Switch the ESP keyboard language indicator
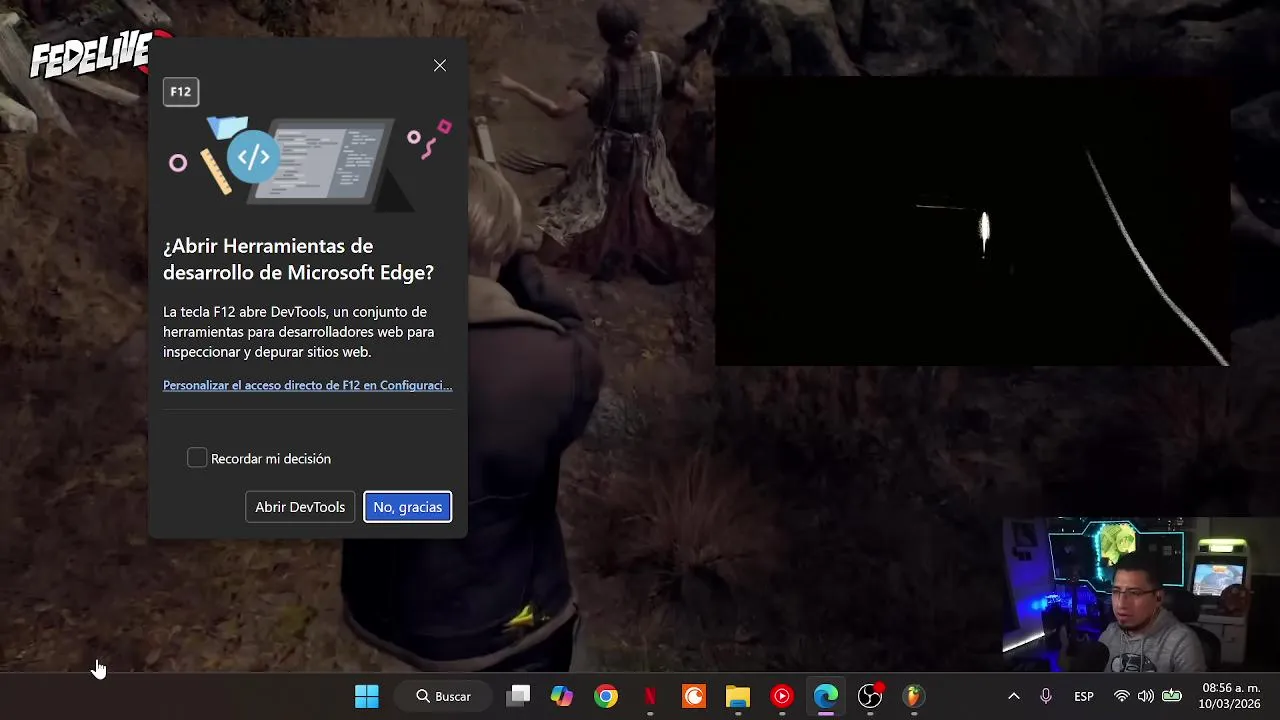Screen dimensions: 1280x720 1084,696
